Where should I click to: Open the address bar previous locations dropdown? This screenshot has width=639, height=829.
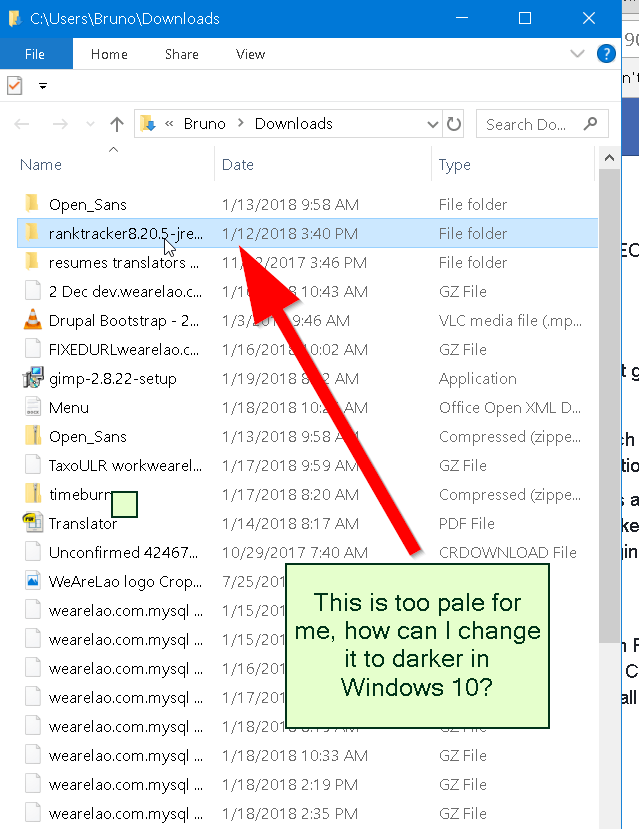pyautogui.click(x=432, y=124)
